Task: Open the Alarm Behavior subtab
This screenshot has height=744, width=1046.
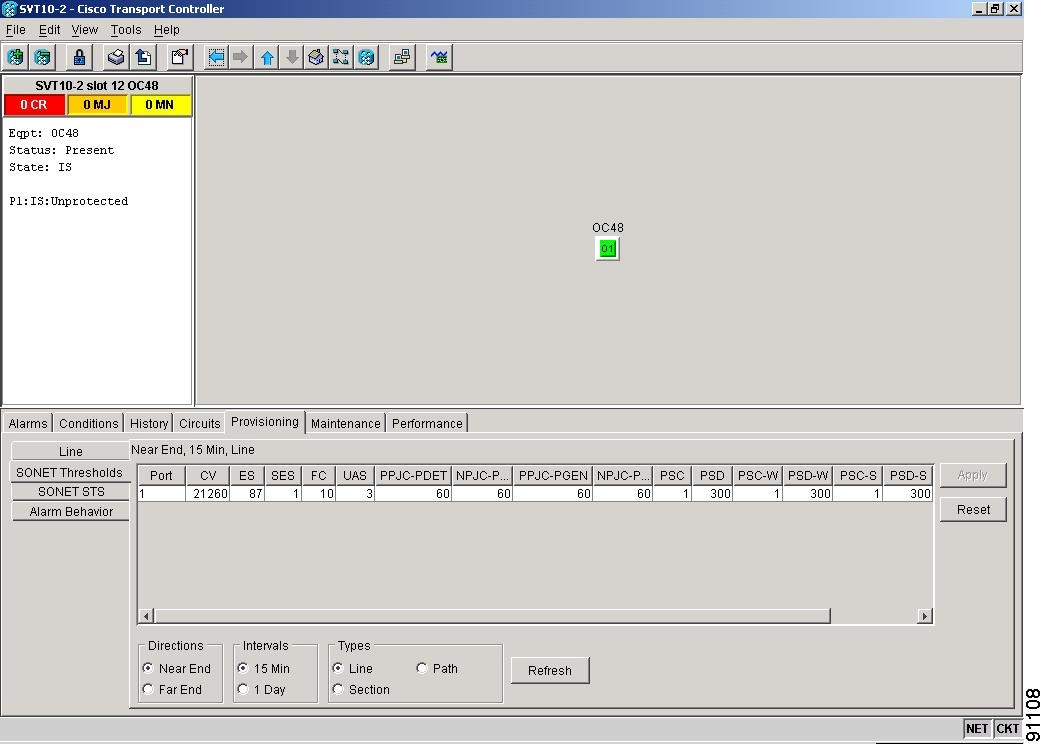Action: coord(71,512)
